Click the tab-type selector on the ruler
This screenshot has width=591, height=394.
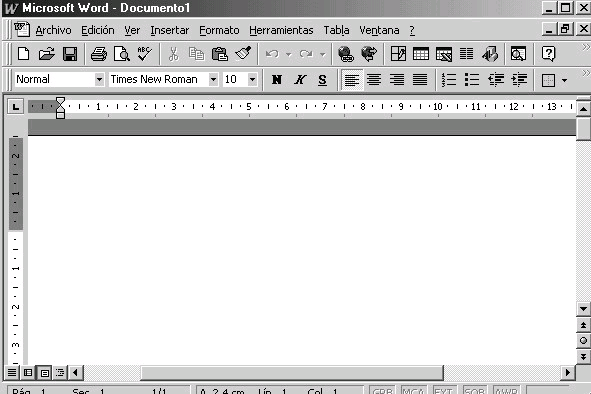(x=15, y=107)
